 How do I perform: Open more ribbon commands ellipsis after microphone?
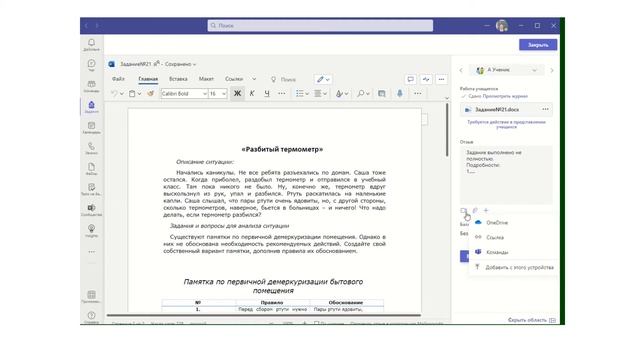[418, 93]
